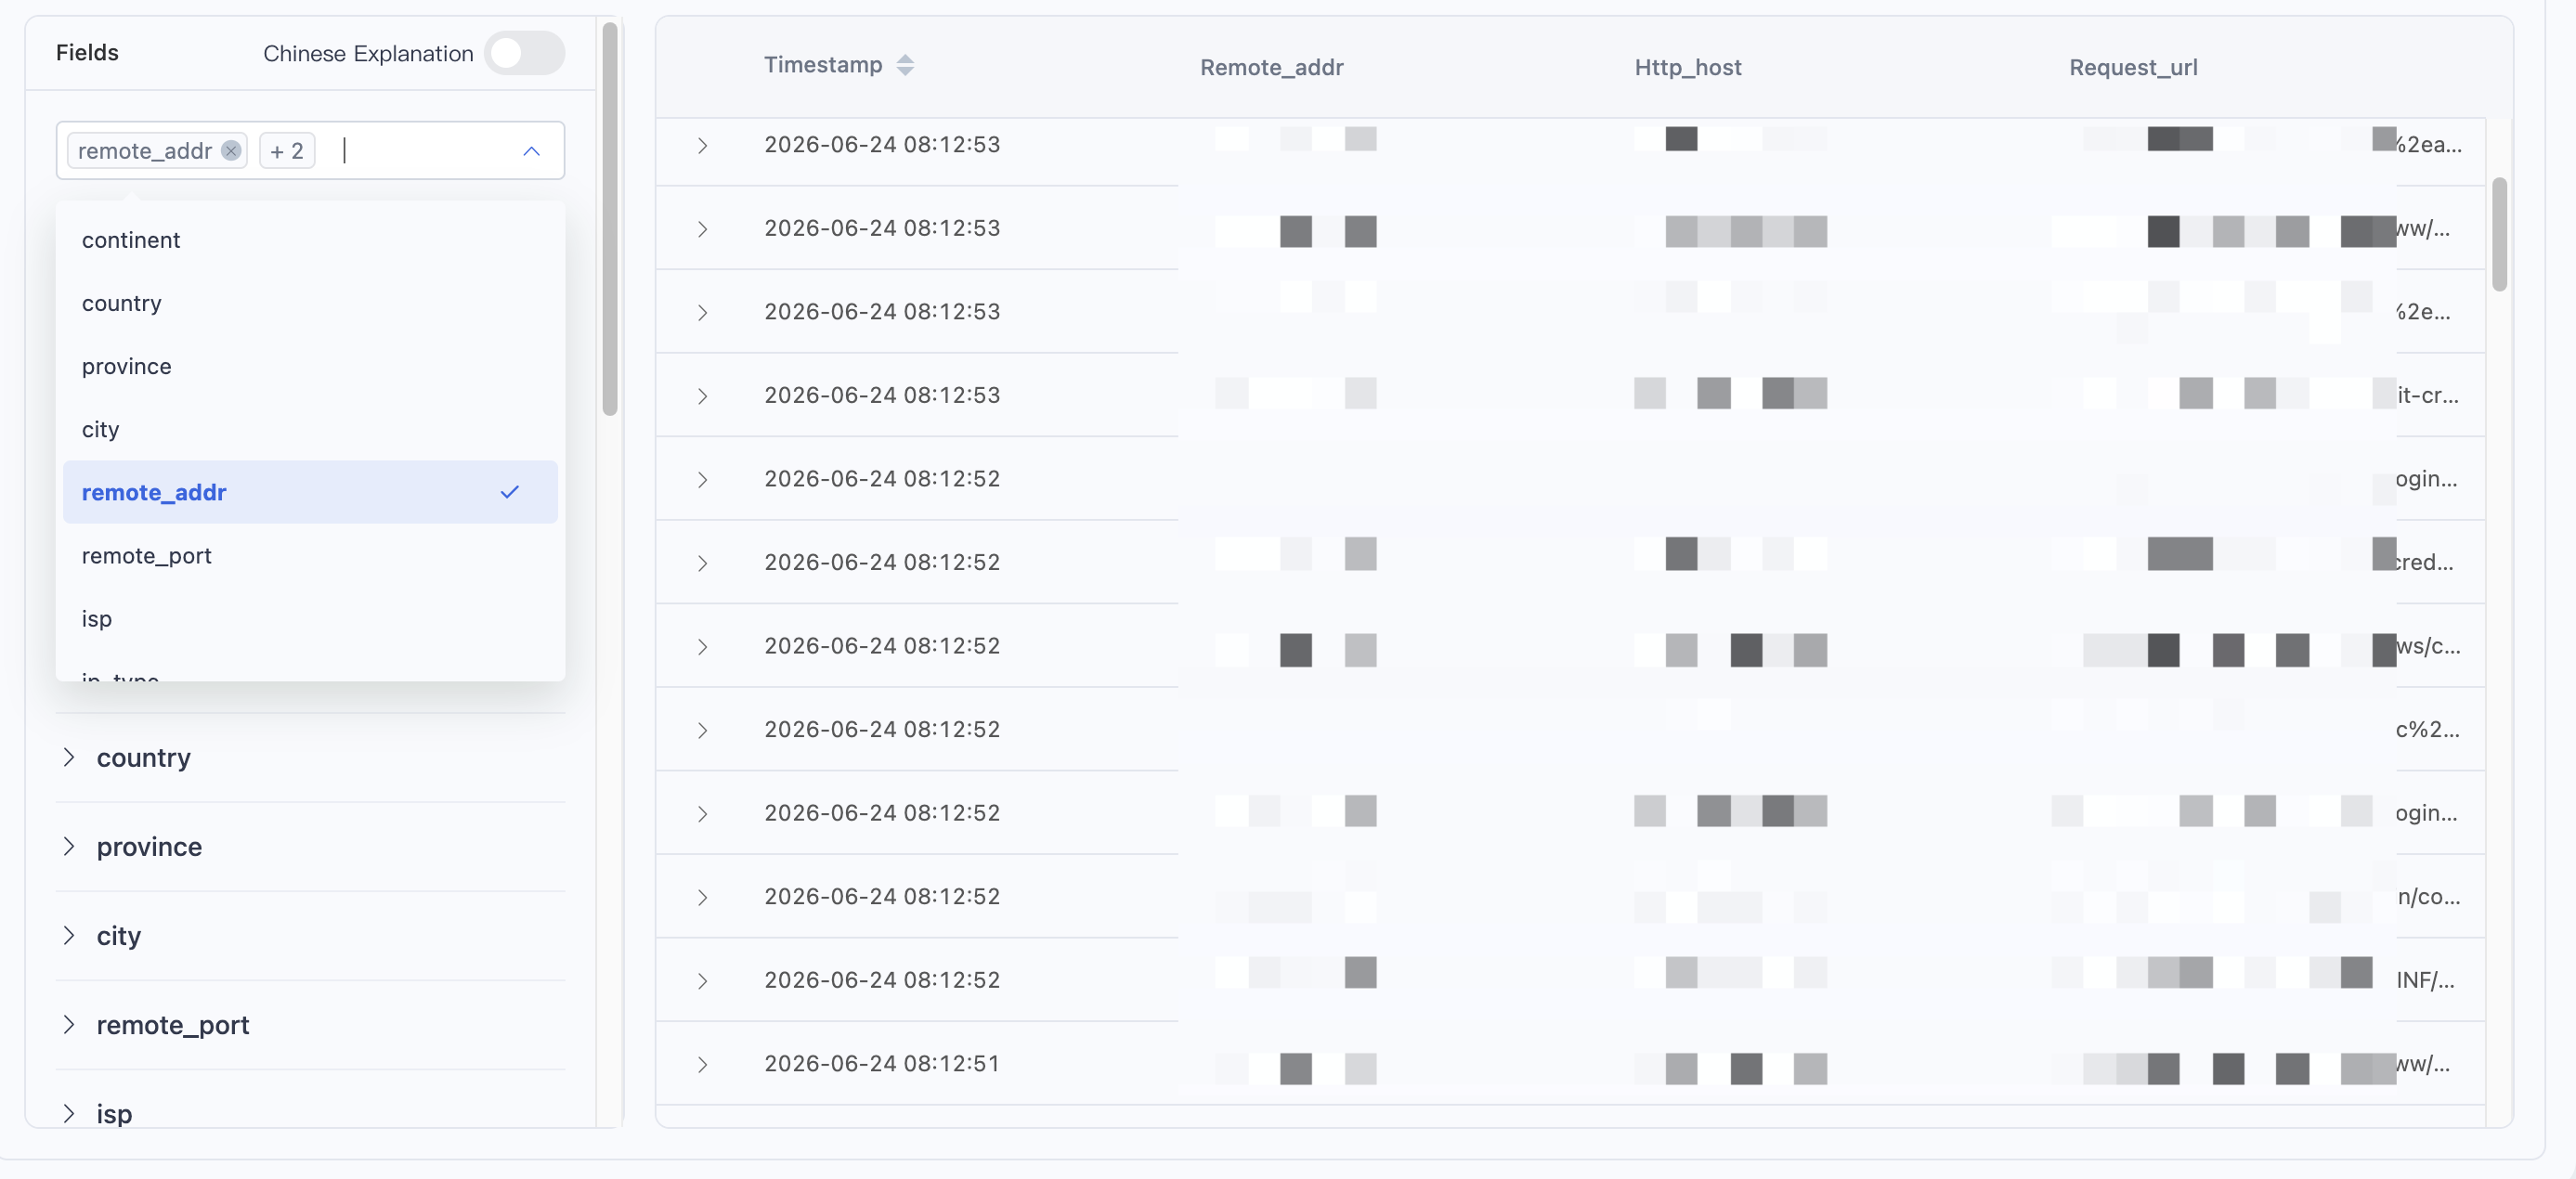Image resolution: width=2576 pixels, height=1179 pixels.
Task: Expand the row with URL ending c%2...
Action: [x=703, y=730]
